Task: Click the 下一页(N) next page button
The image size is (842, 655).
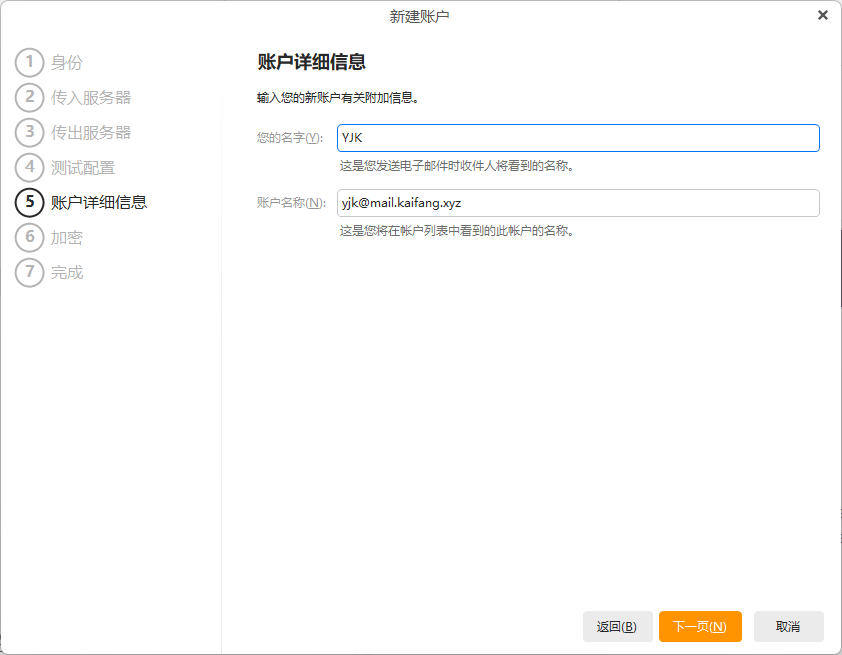Action: (700, 626)
